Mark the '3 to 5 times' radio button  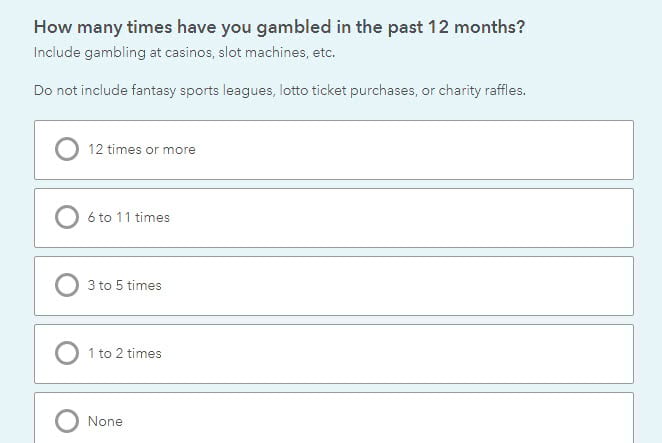[67, 285]
